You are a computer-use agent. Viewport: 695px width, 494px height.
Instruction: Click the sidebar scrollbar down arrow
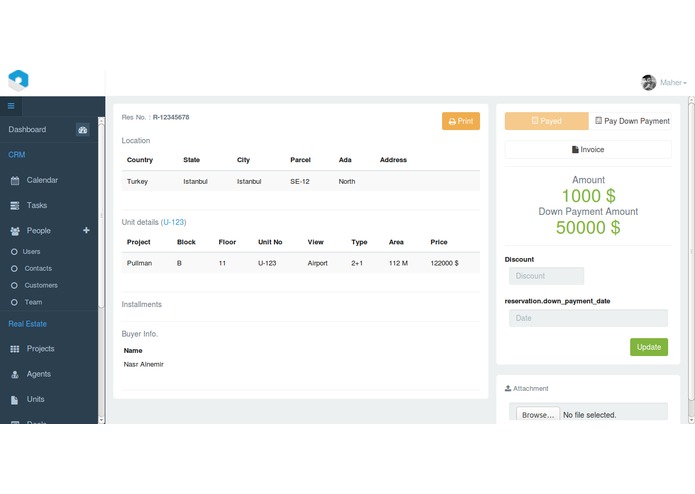pyautogui.click(x=102, y=420)
